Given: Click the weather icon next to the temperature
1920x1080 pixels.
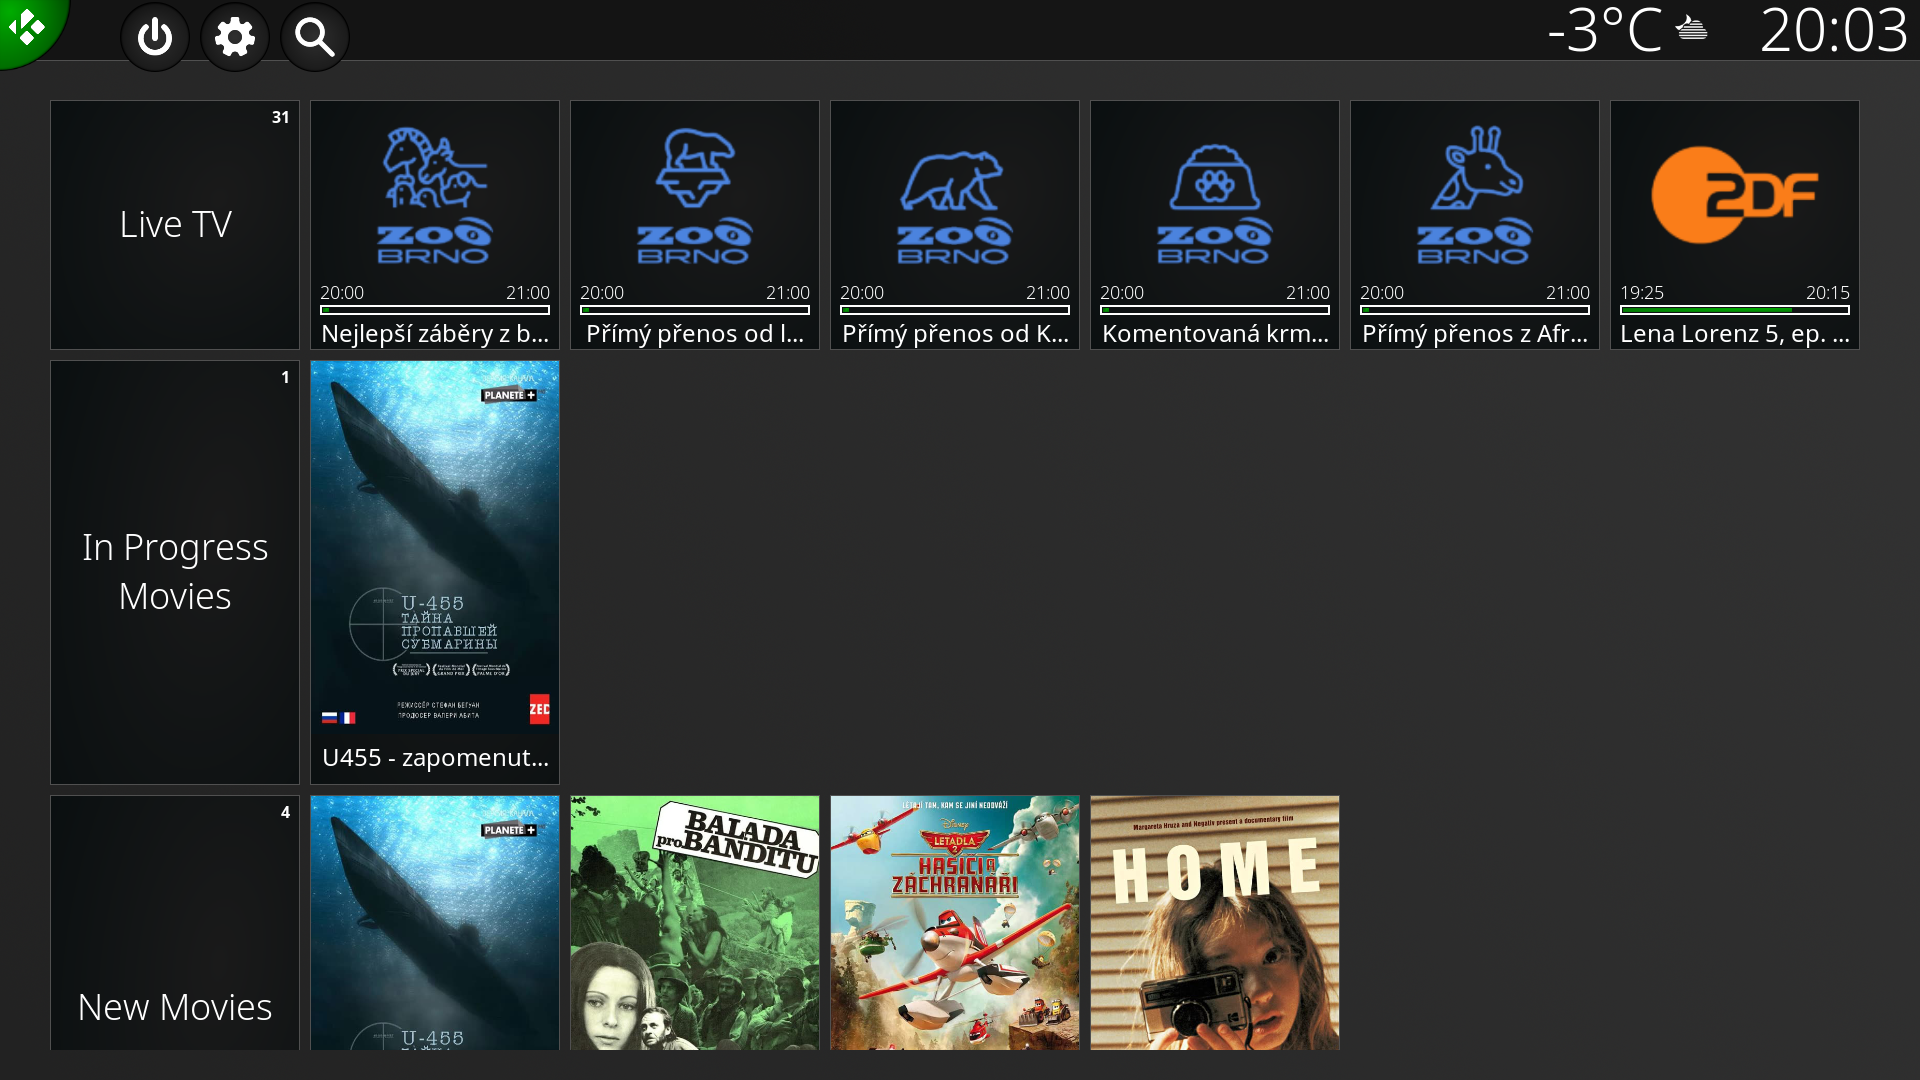Looking at the screenshot, I should (1691, 29).
